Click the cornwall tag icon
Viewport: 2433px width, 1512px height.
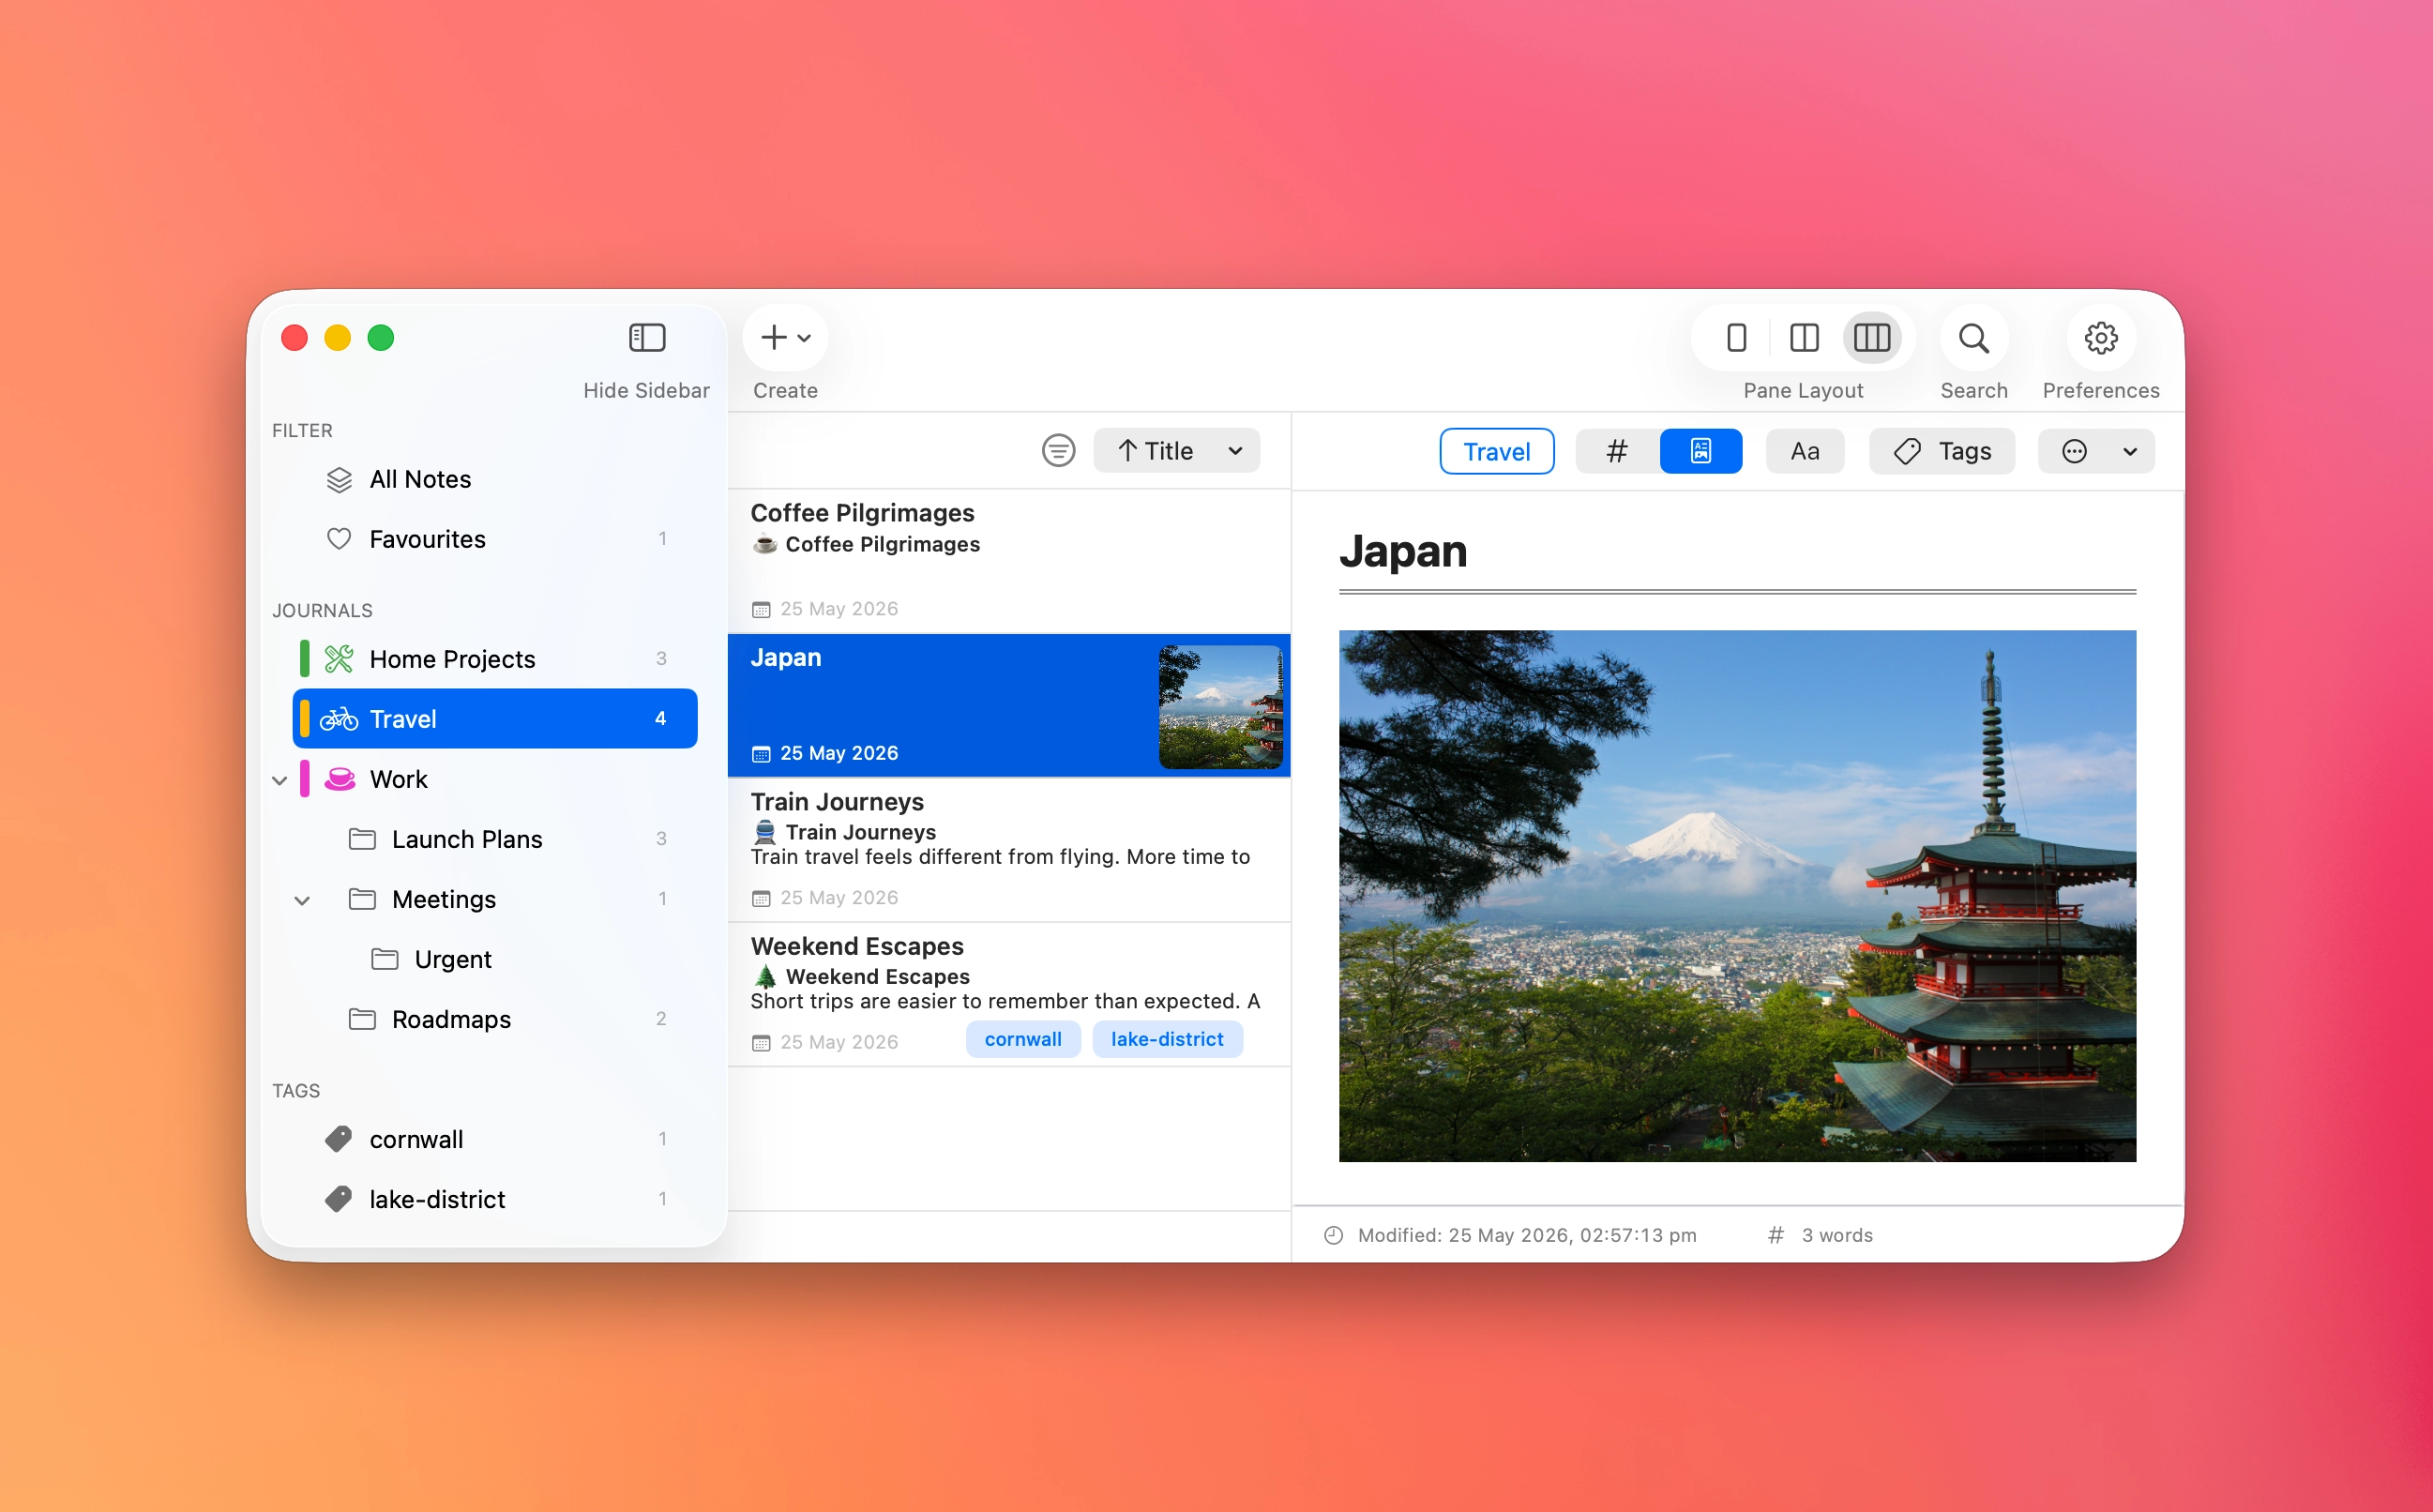tap(339, 1139)
